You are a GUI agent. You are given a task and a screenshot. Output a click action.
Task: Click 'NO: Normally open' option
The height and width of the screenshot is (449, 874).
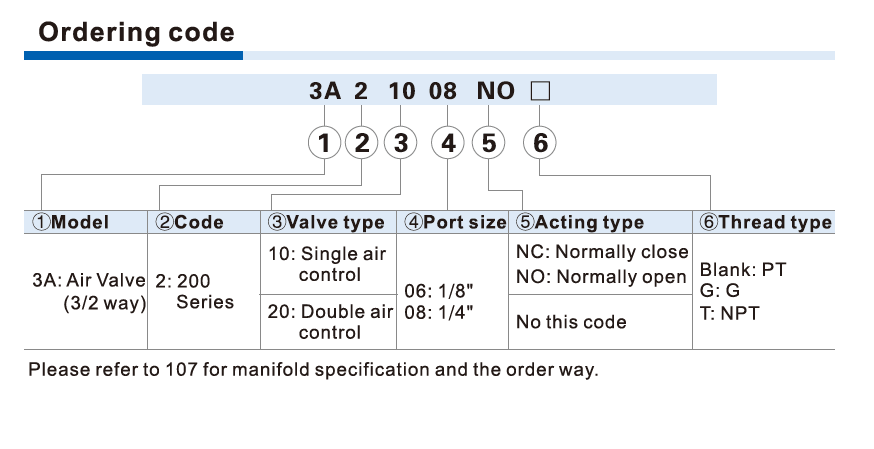601,277
